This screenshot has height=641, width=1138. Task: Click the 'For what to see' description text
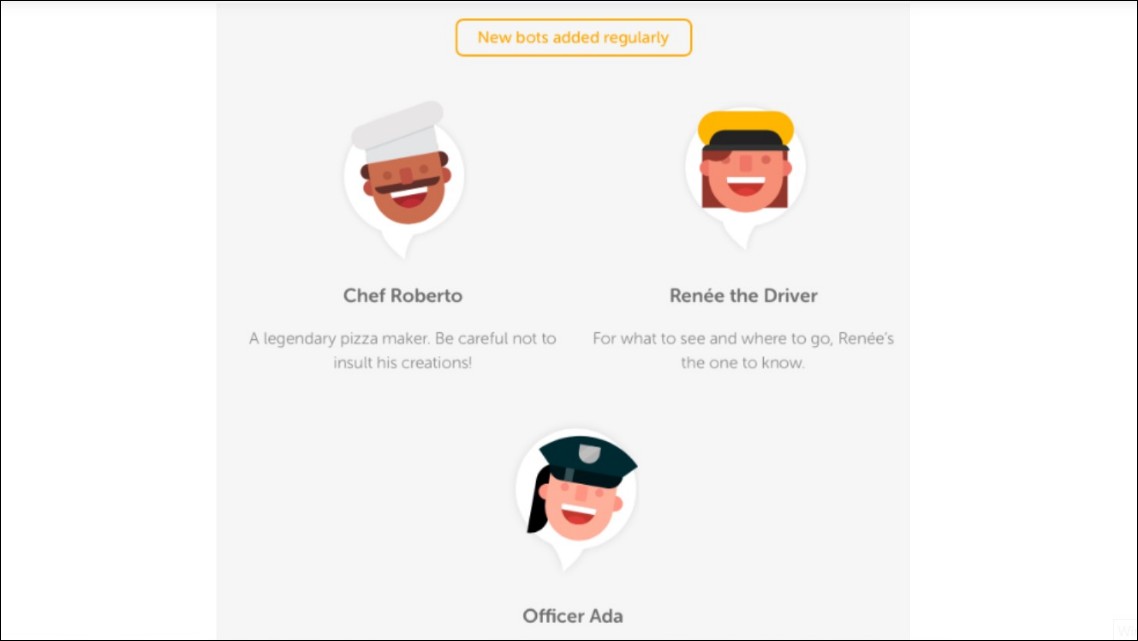tap(743, 350)
